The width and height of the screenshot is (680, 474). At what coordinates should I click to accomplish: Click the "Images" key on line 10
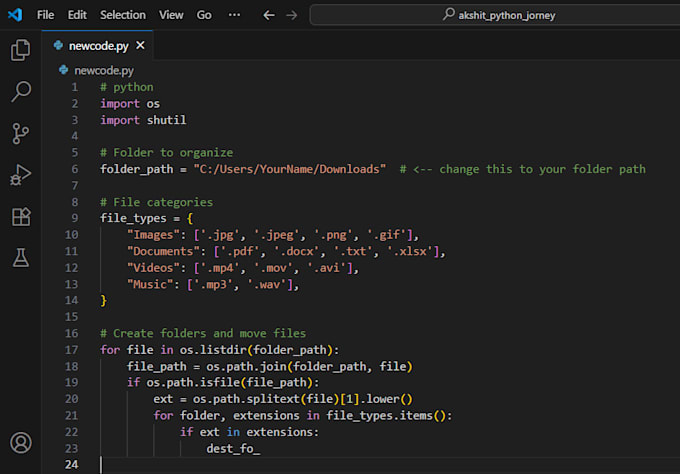point(153,235)
